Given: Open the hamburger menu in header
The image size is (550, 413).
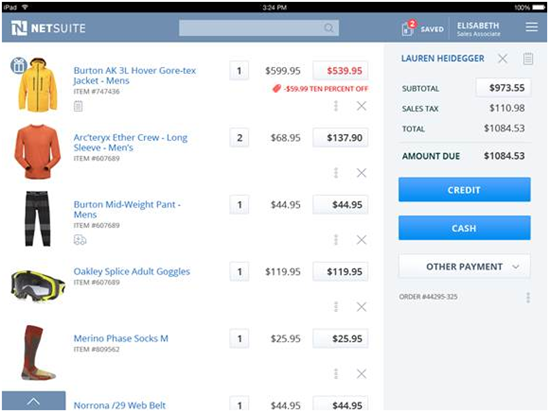Looking at the screenshot, I should [x=531, y=27].
